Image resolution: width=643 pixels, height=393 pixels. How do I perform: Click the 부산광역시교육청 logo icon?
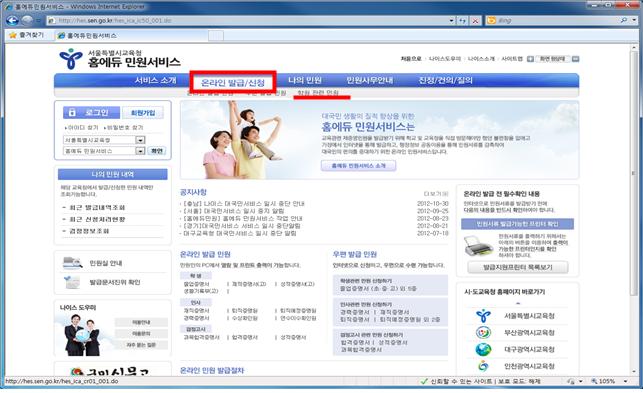[x=483, y=332]
